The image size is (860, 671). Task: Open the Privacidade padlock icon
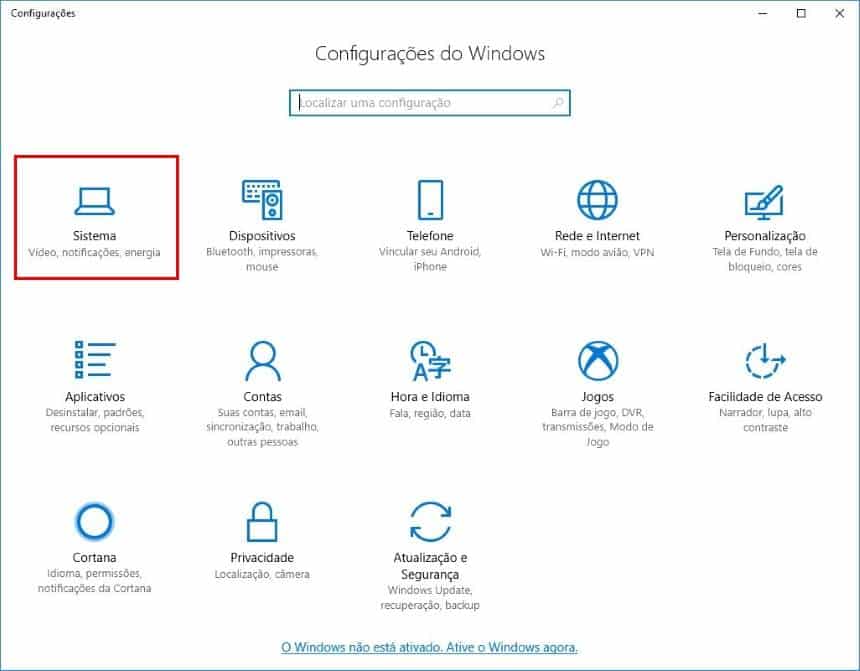click(x=262, y=522)
